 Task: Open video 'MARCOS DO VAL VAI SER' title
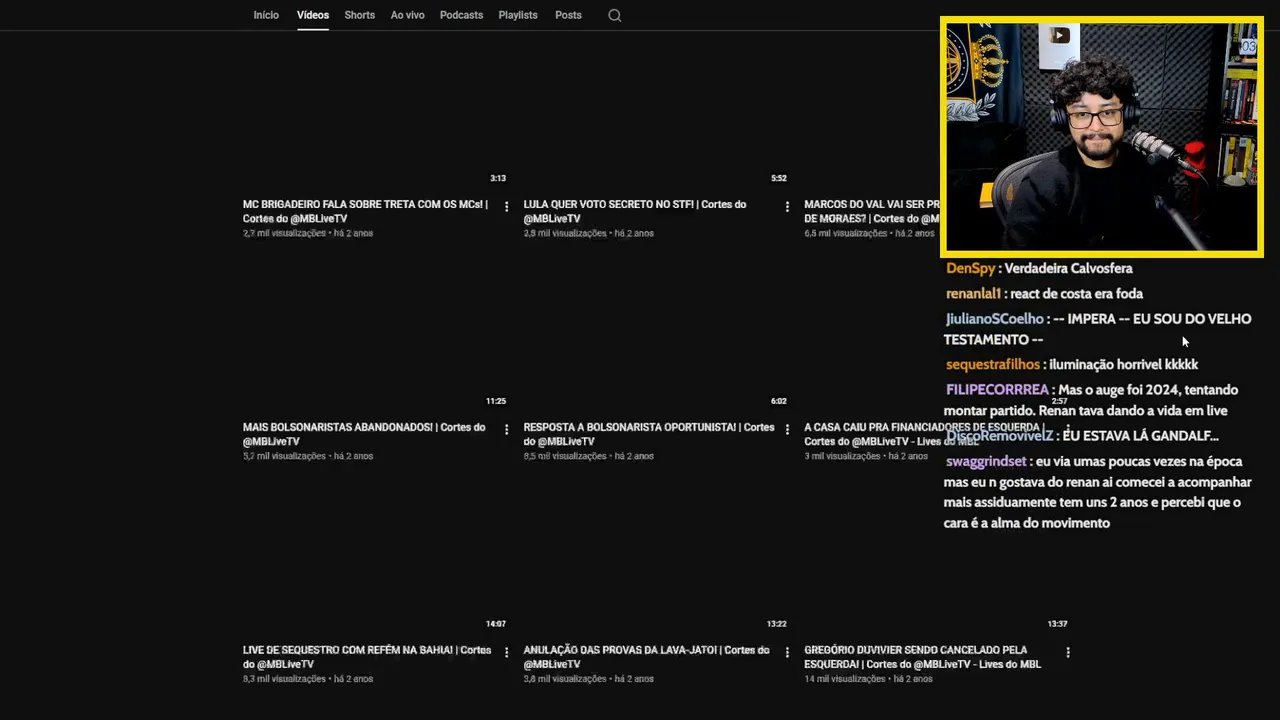(872, 211)
